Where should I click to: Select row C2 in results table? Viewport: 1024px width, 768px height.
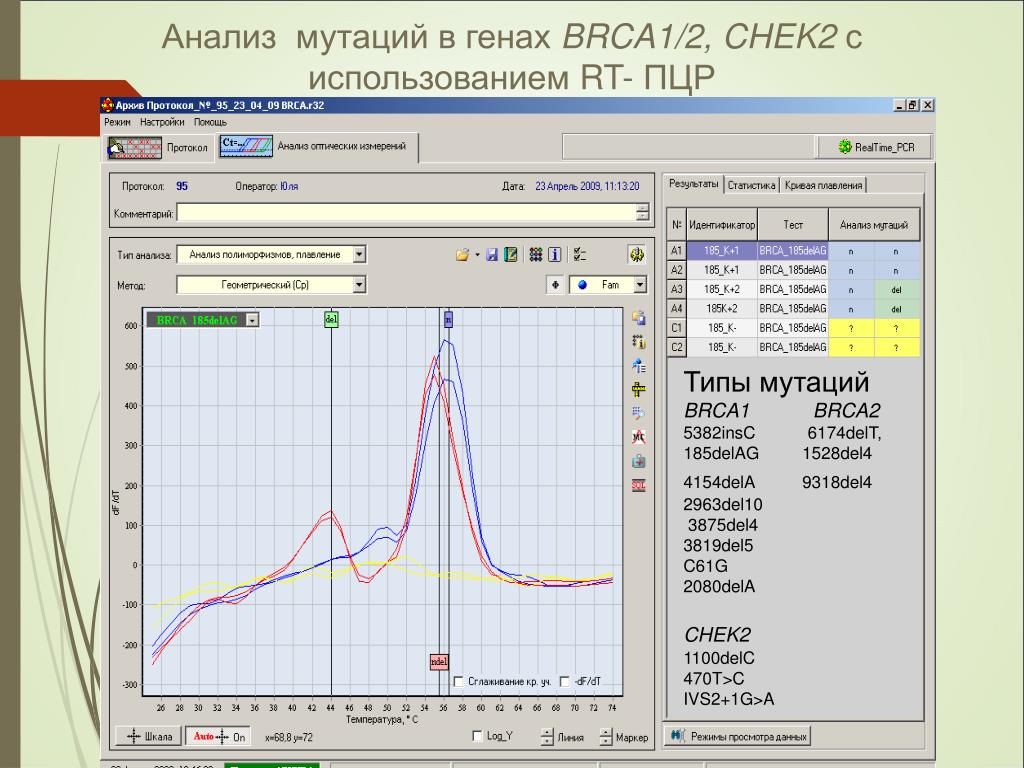point(793,347)
